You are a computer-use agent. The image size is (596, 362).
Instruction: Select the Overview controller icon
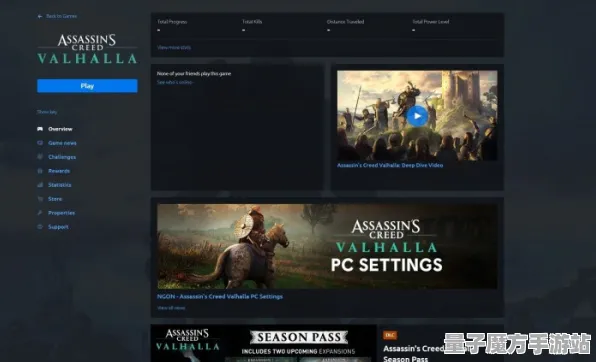click(40, 129)
